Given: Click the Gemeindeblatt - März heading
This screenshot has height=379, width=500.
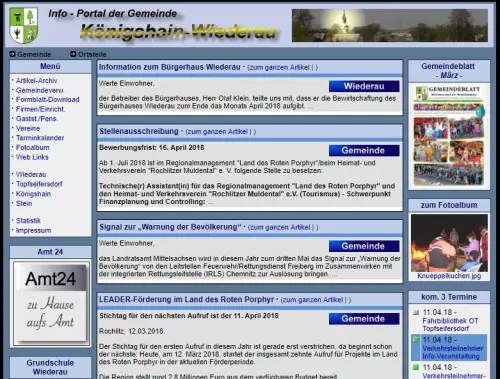Looking at the screenshot, I should point(449,71).
